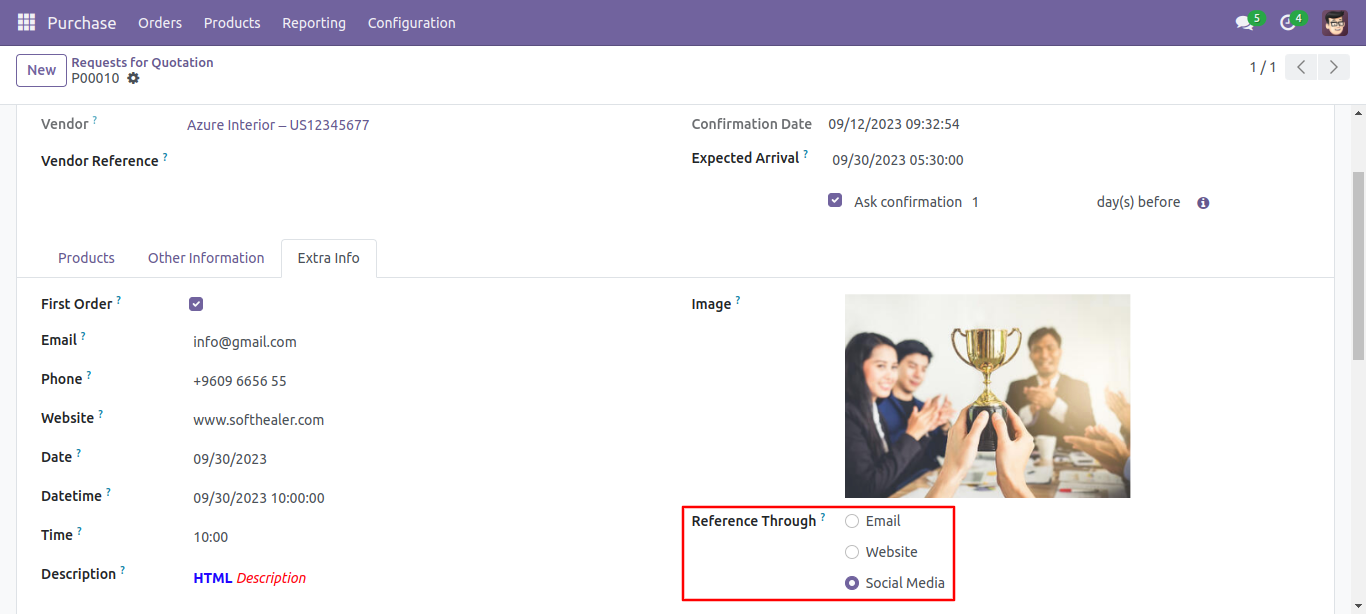Screen dimensions: 1366x614
Task: Click the Datetime field 09/30/2023 10:00:00
Action: tap(259, 498)
